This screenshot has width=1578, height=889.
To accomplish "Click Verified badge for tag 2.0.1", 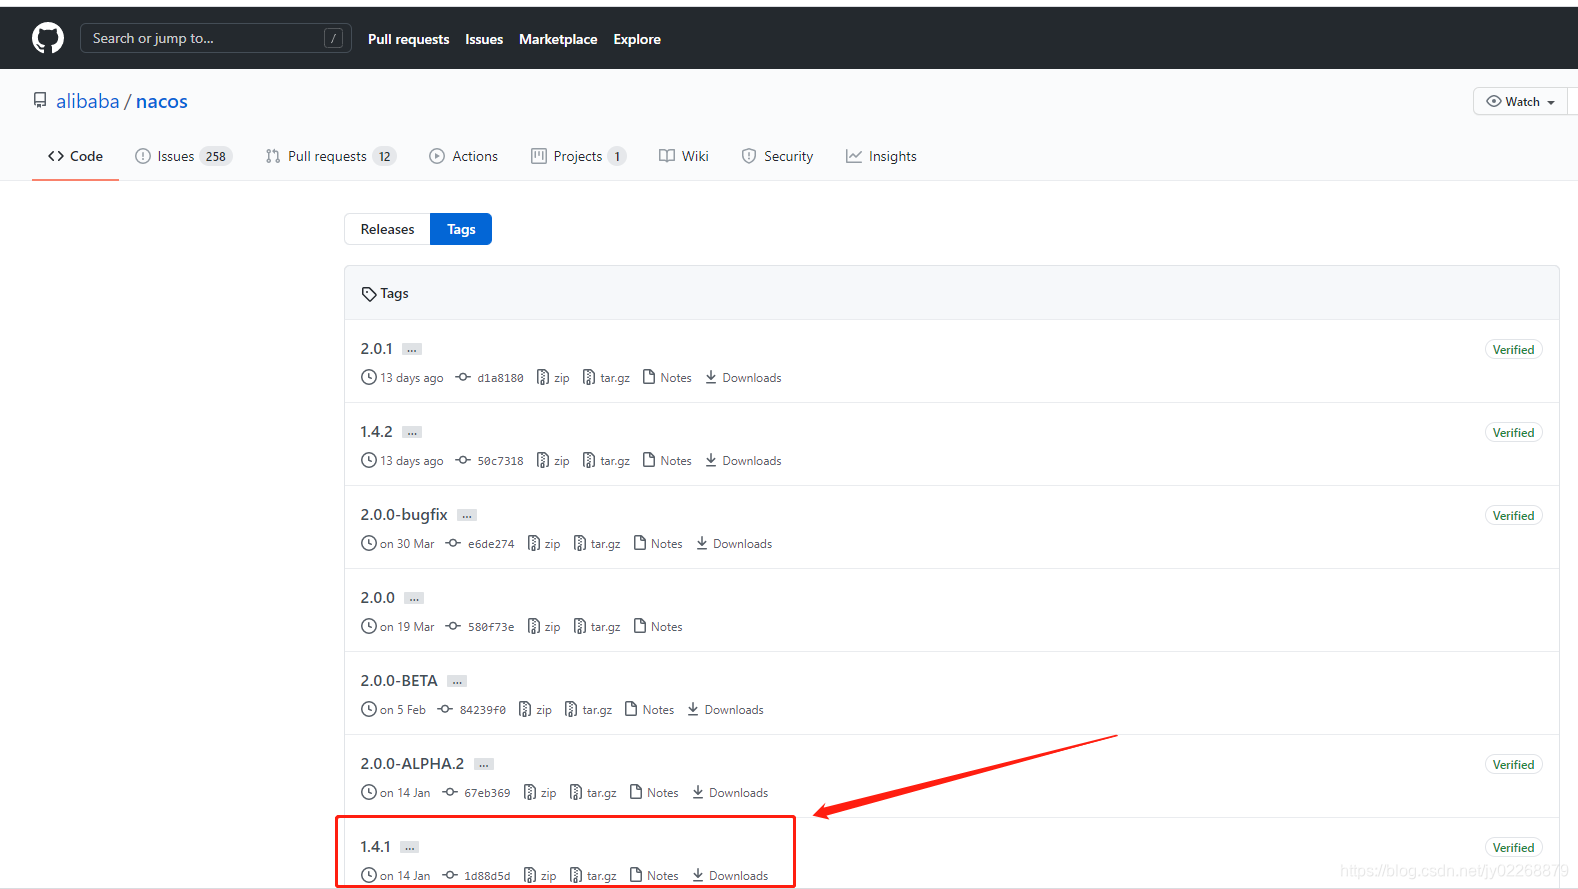I will pyautogui.click(x=1513, y=349).
